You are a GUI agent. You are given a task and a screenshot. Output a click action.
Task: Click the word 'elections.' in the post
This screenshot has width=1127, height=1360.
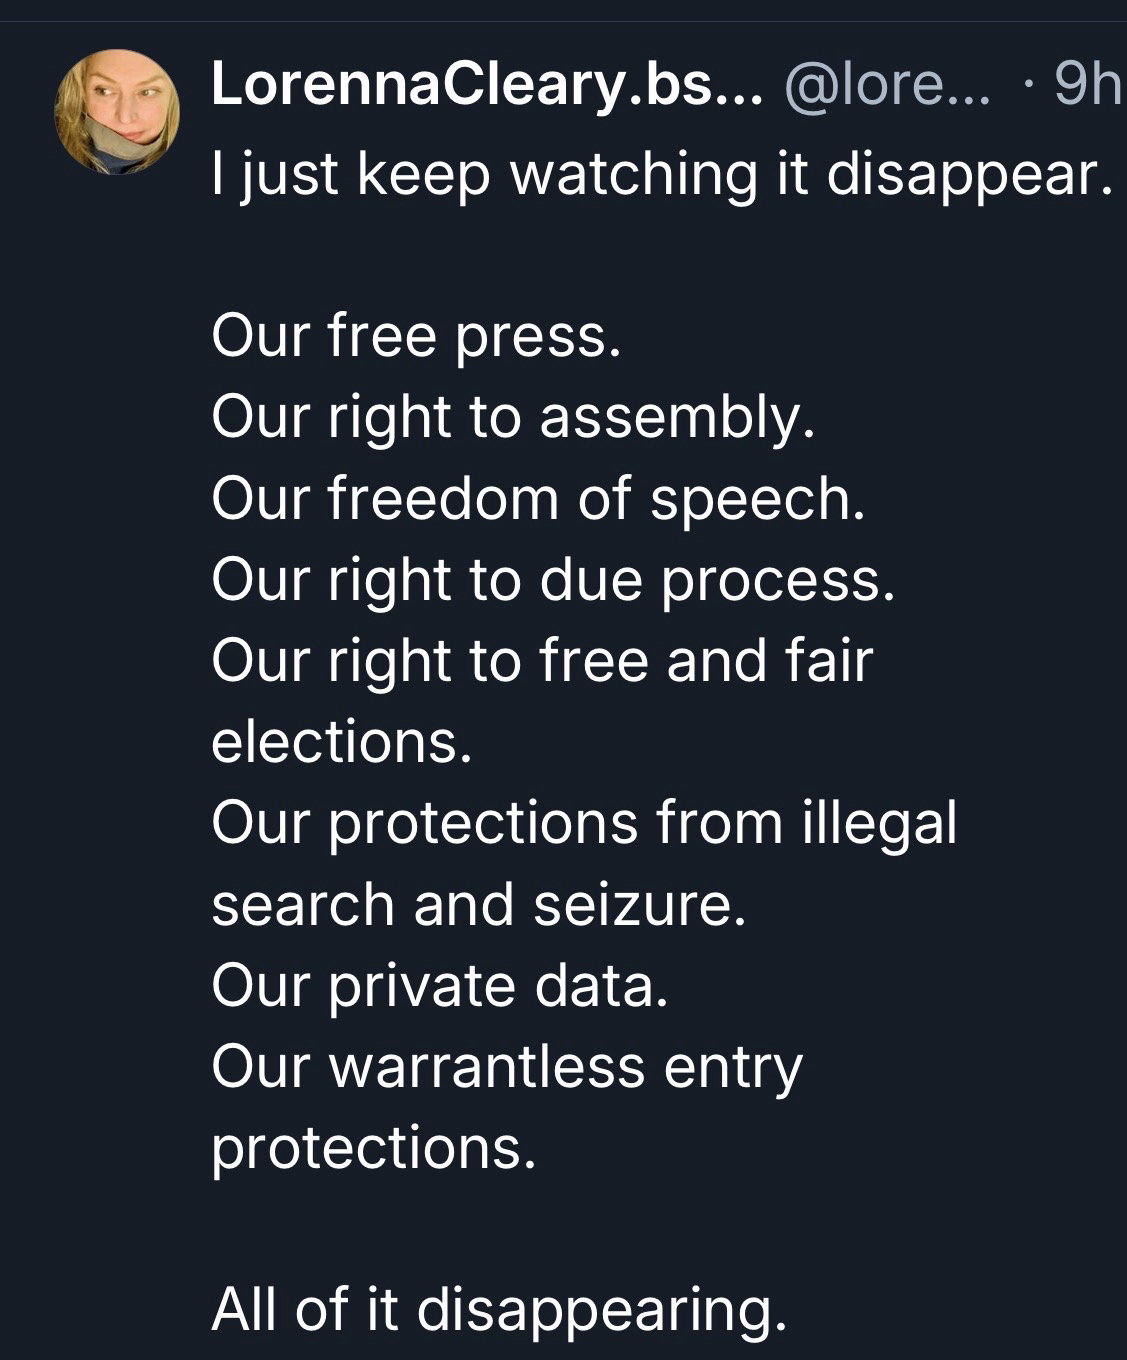pos(341,741)
